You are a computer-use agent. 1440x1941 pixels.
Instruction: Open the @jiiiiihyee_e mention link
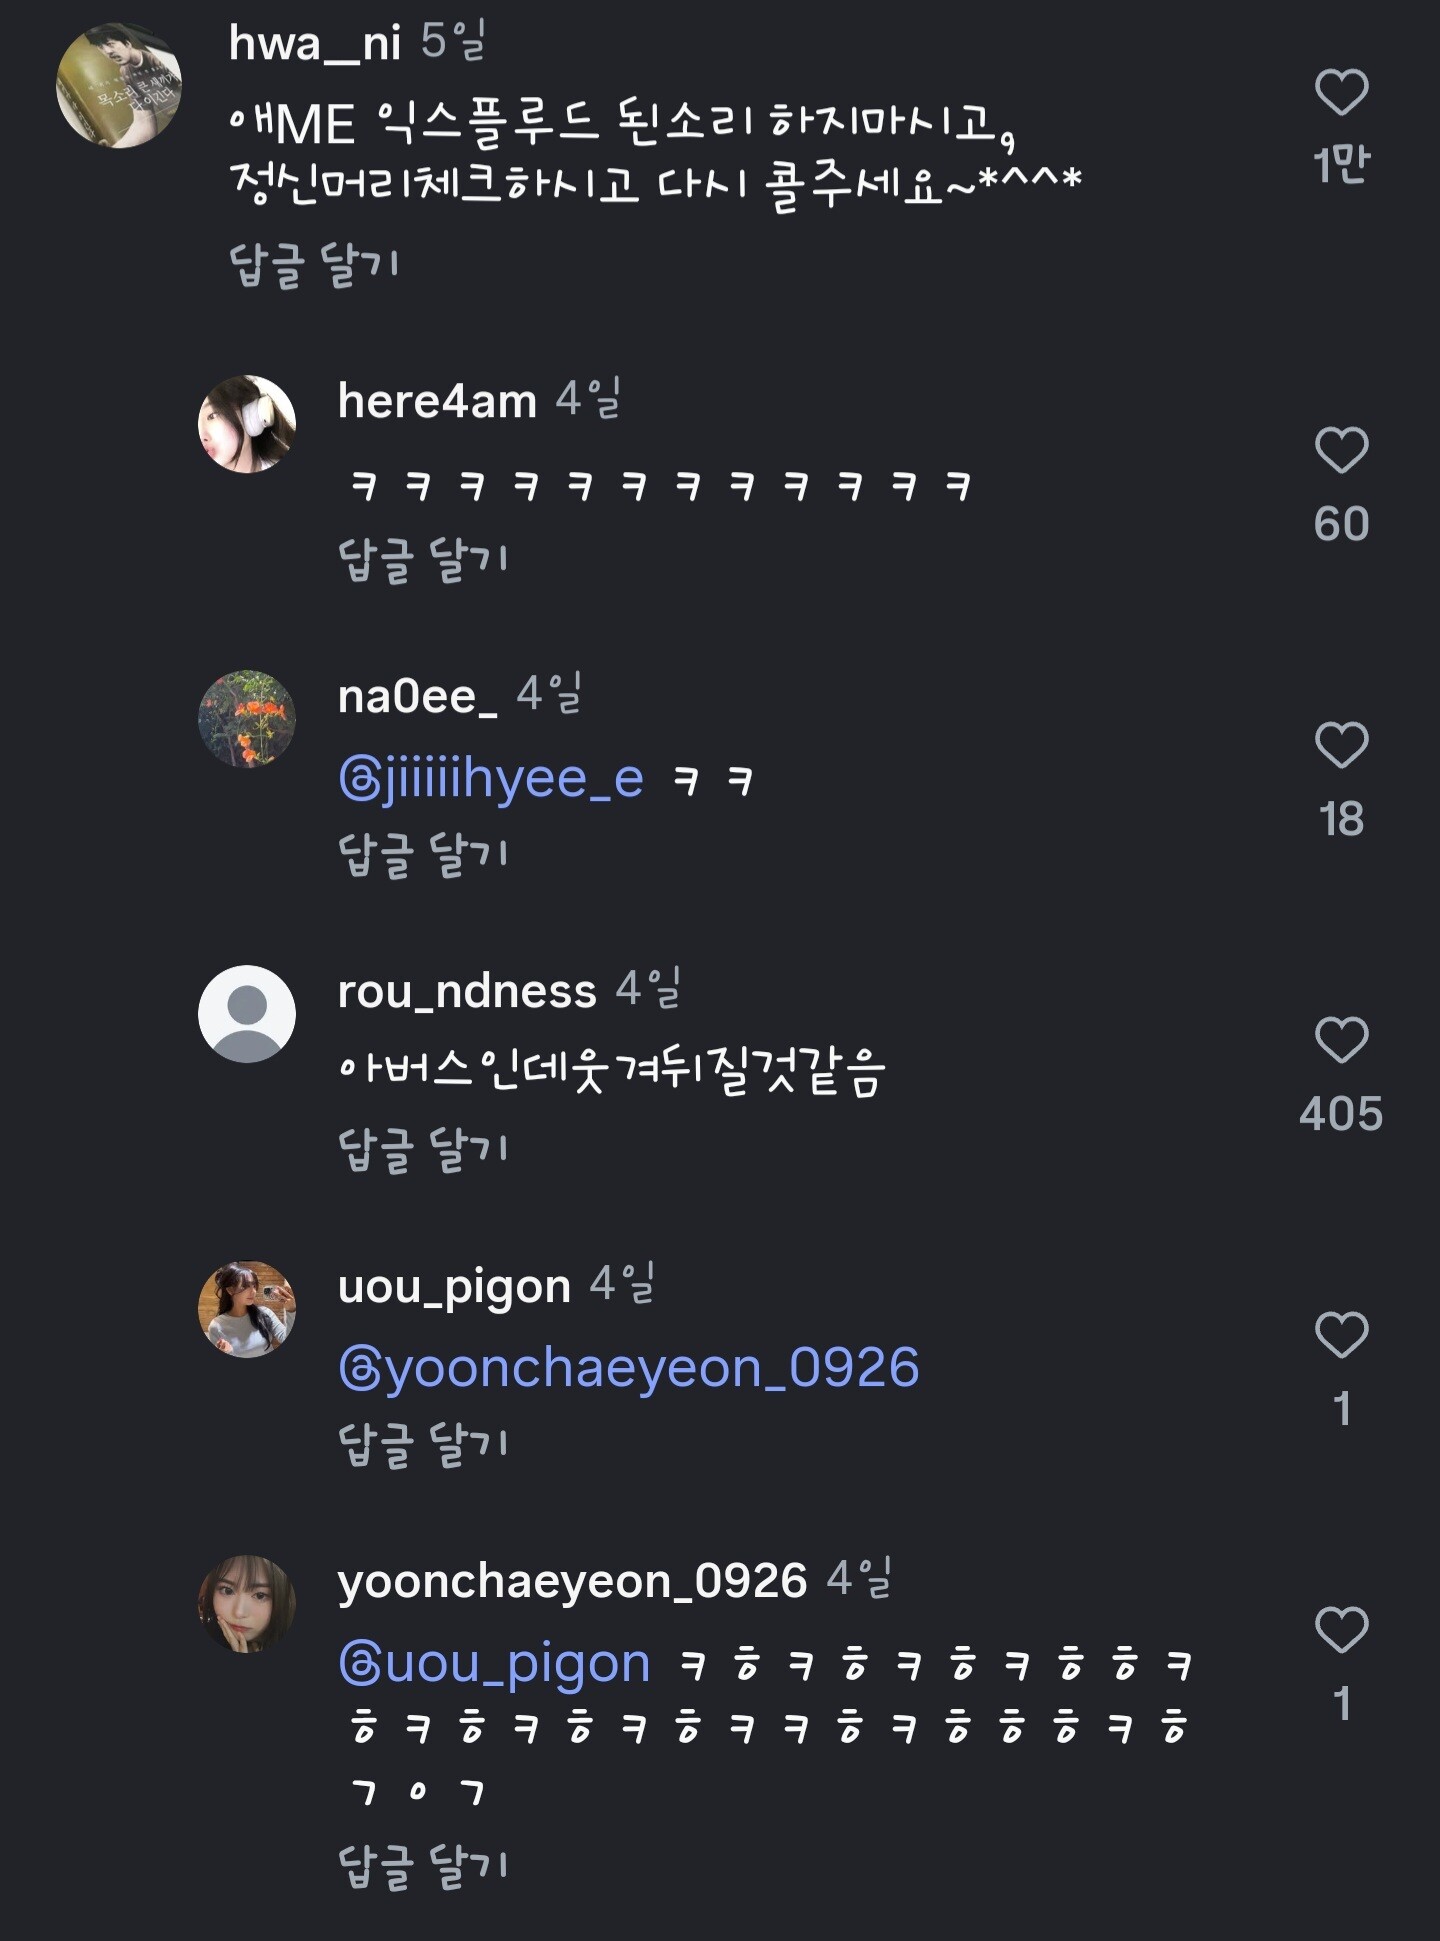[x=491, y=779]
